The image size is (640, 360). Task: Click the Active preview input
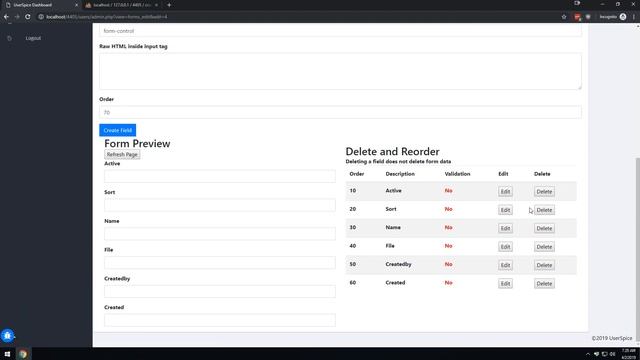point(220,176)
